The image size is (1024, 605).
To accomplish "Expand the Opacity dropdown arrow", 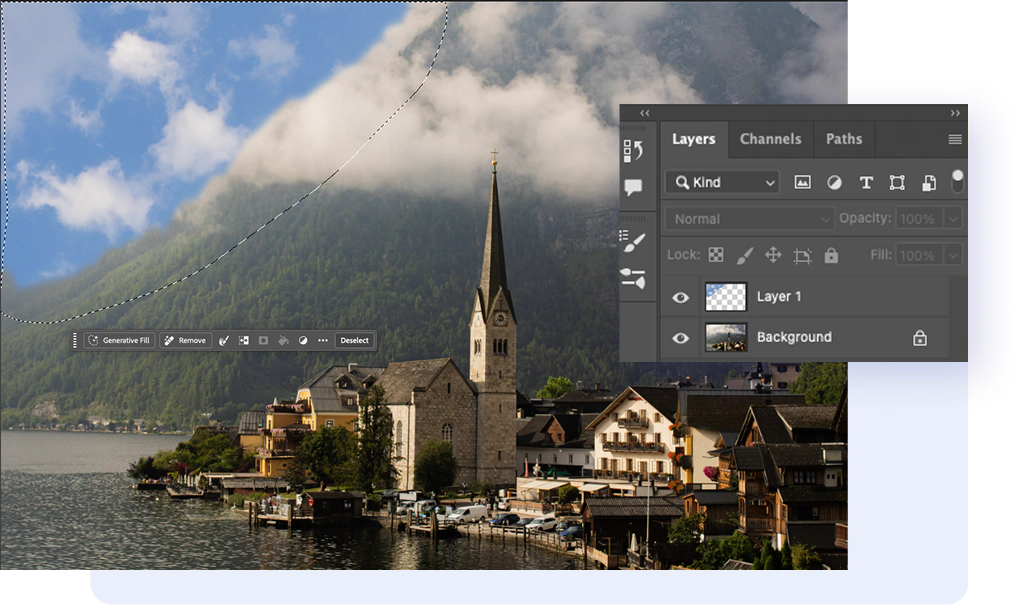I will click(954, 219).
